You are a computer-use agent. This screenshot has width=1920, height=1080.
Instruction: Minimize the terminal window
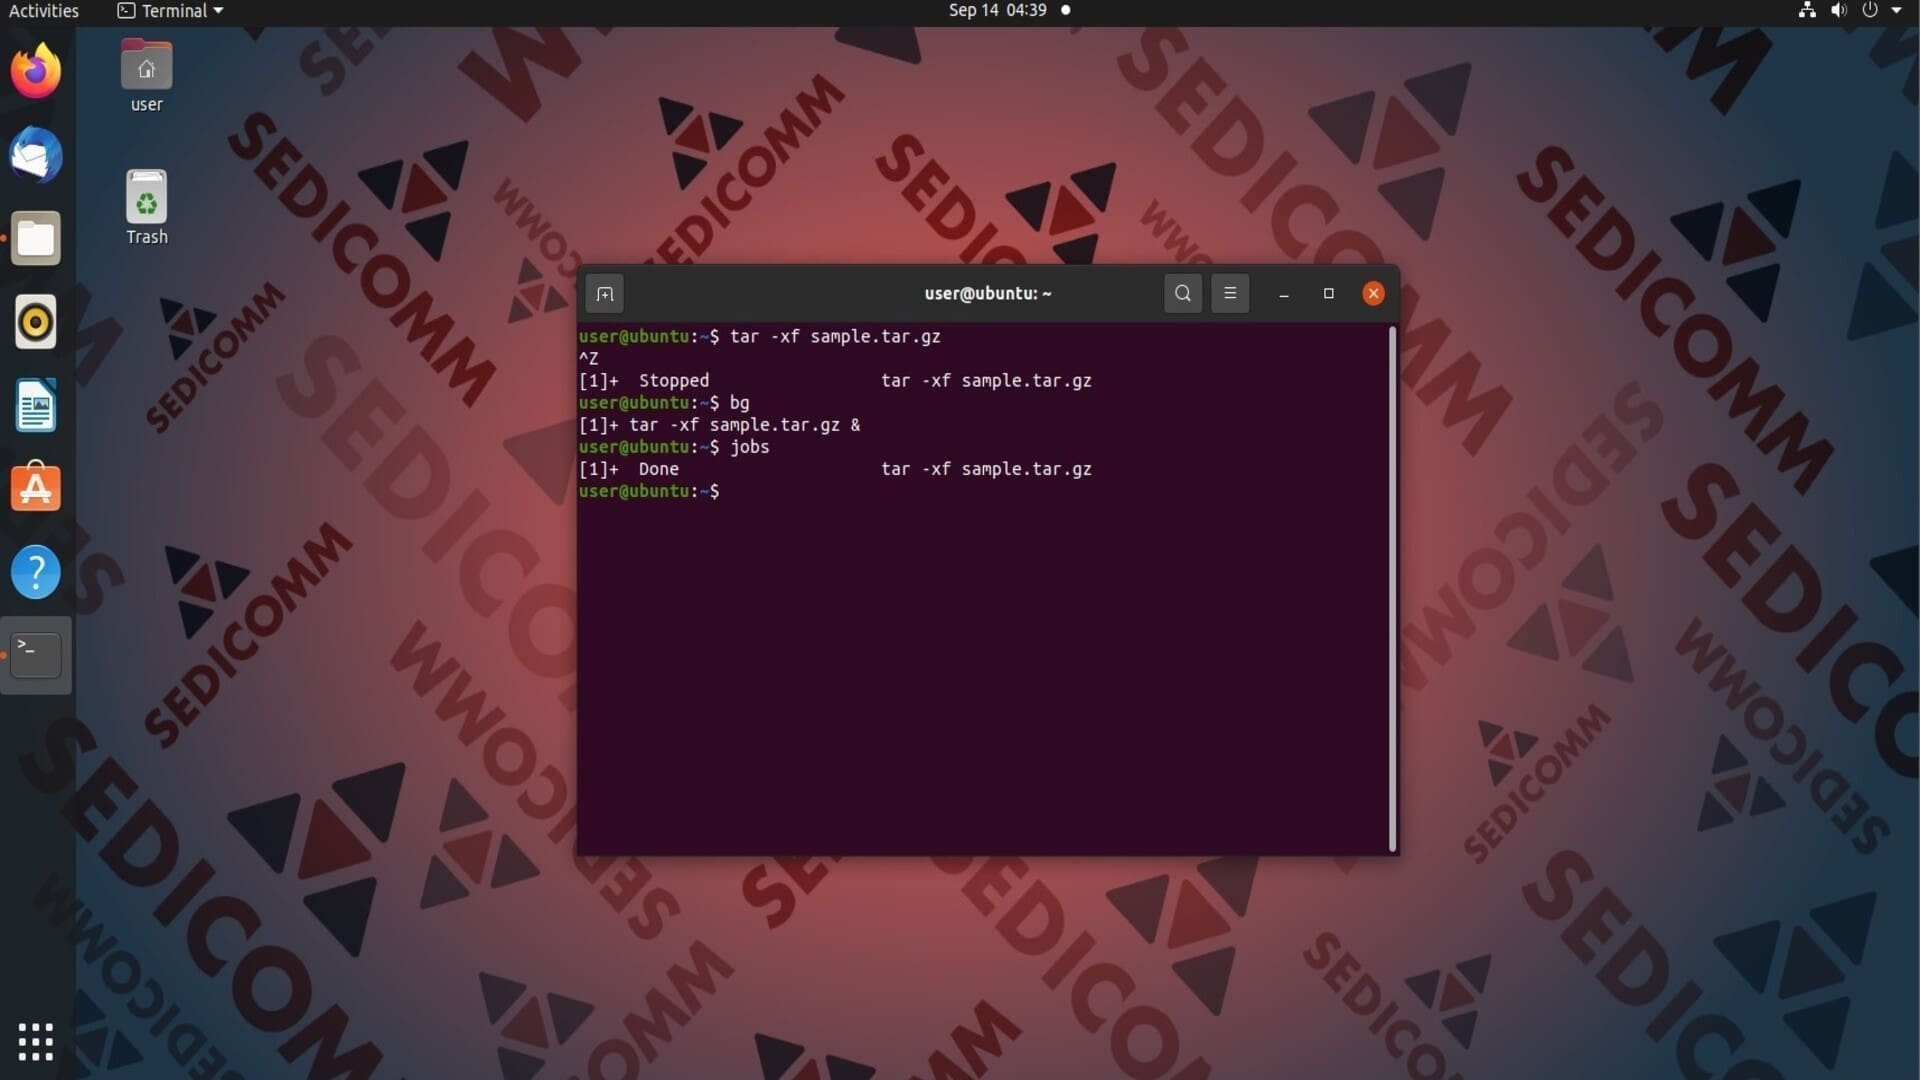coord(1284,294)
